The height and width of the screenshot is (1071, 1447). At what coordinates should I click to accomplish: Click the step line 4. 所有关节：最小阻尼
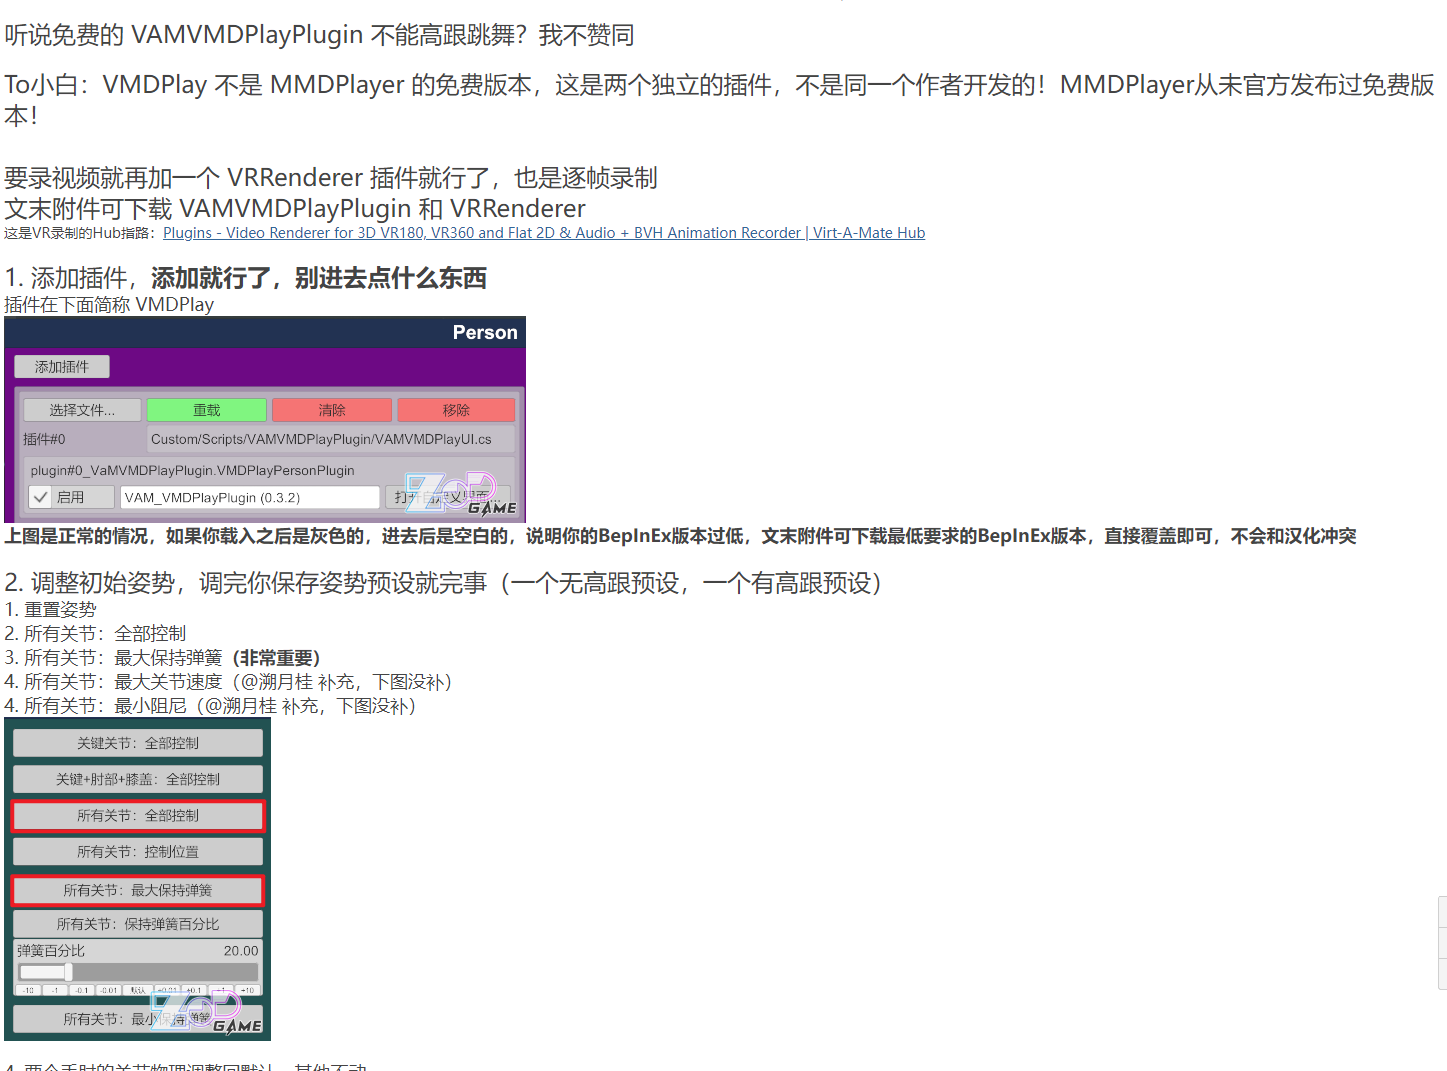click(211, 706)
